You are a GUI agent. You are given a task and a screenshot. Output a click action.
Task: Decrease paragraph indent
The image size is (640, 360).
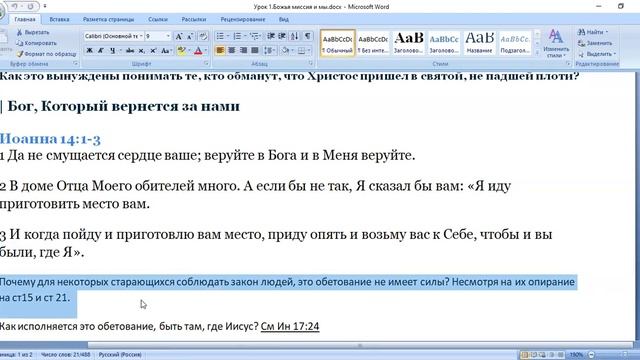(271, 36)
